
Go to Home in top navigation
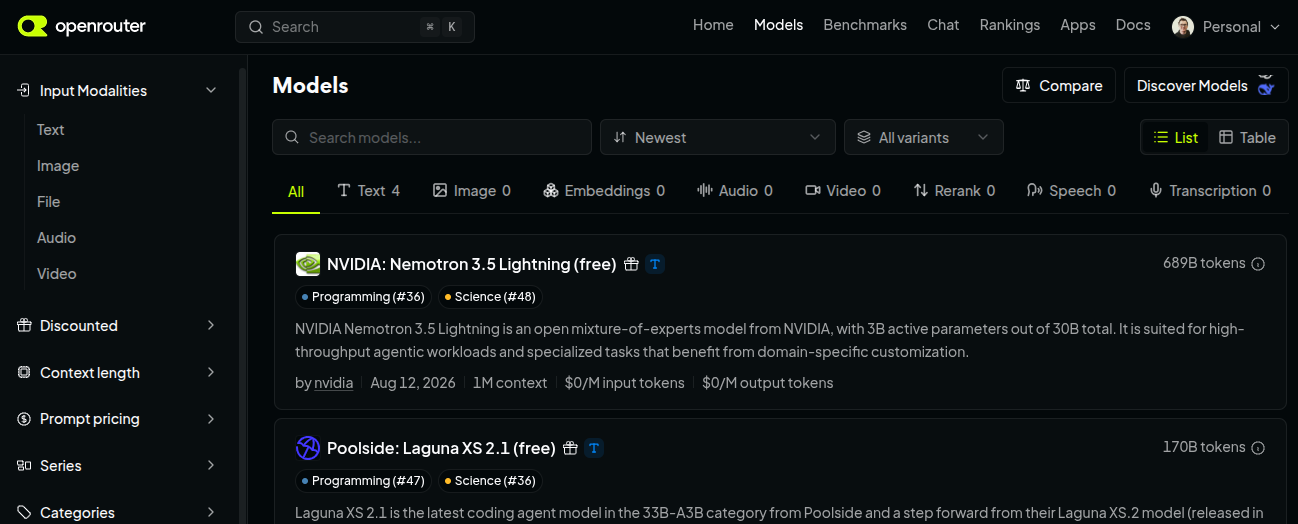[x=713, y=25]
